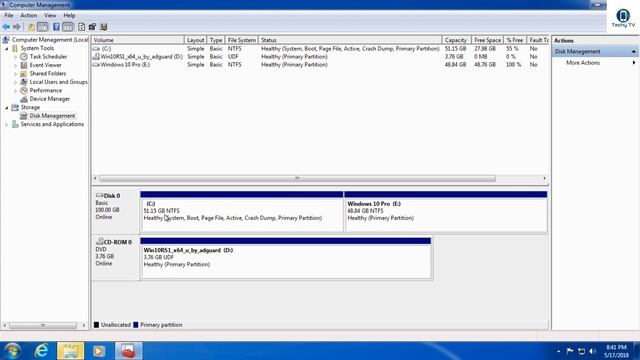Collapse the Storage node

coord(7,108)
